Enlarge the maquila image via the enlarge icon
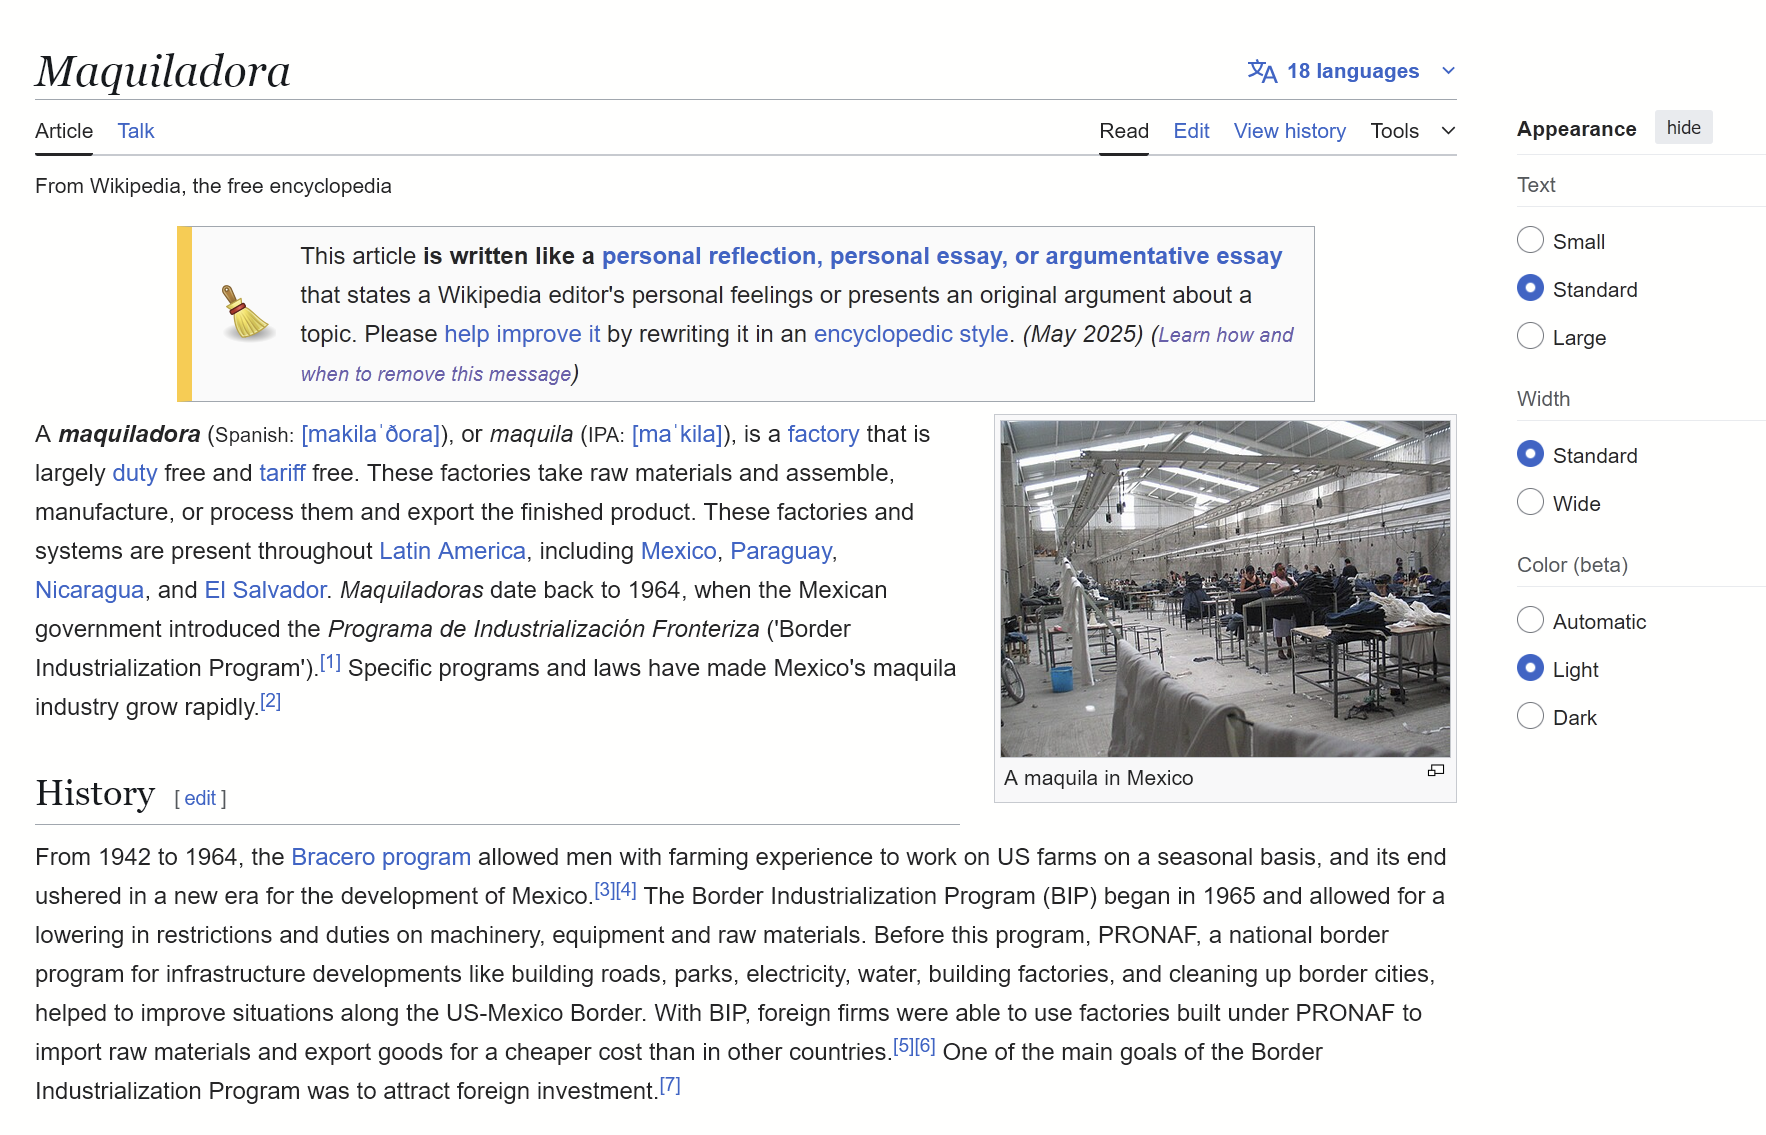The height and width of the screenshot is (1135, 1766). coord(1436,770)
